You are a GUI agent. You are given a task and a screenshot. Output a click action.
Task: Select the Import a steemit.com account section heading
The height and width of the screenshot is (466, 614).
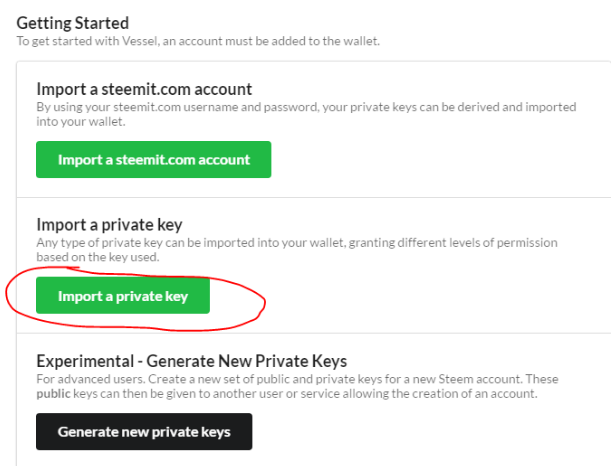pyautogui.click(x=144, y=89)
